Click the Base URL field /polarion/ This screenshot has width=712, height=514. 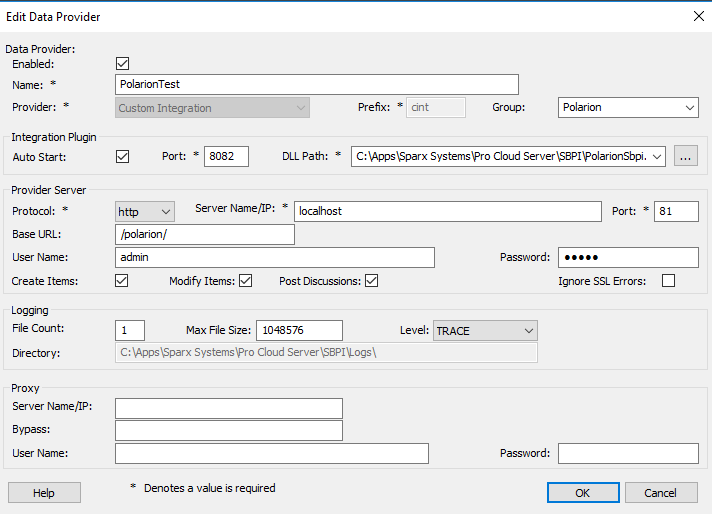coord(205,234)
